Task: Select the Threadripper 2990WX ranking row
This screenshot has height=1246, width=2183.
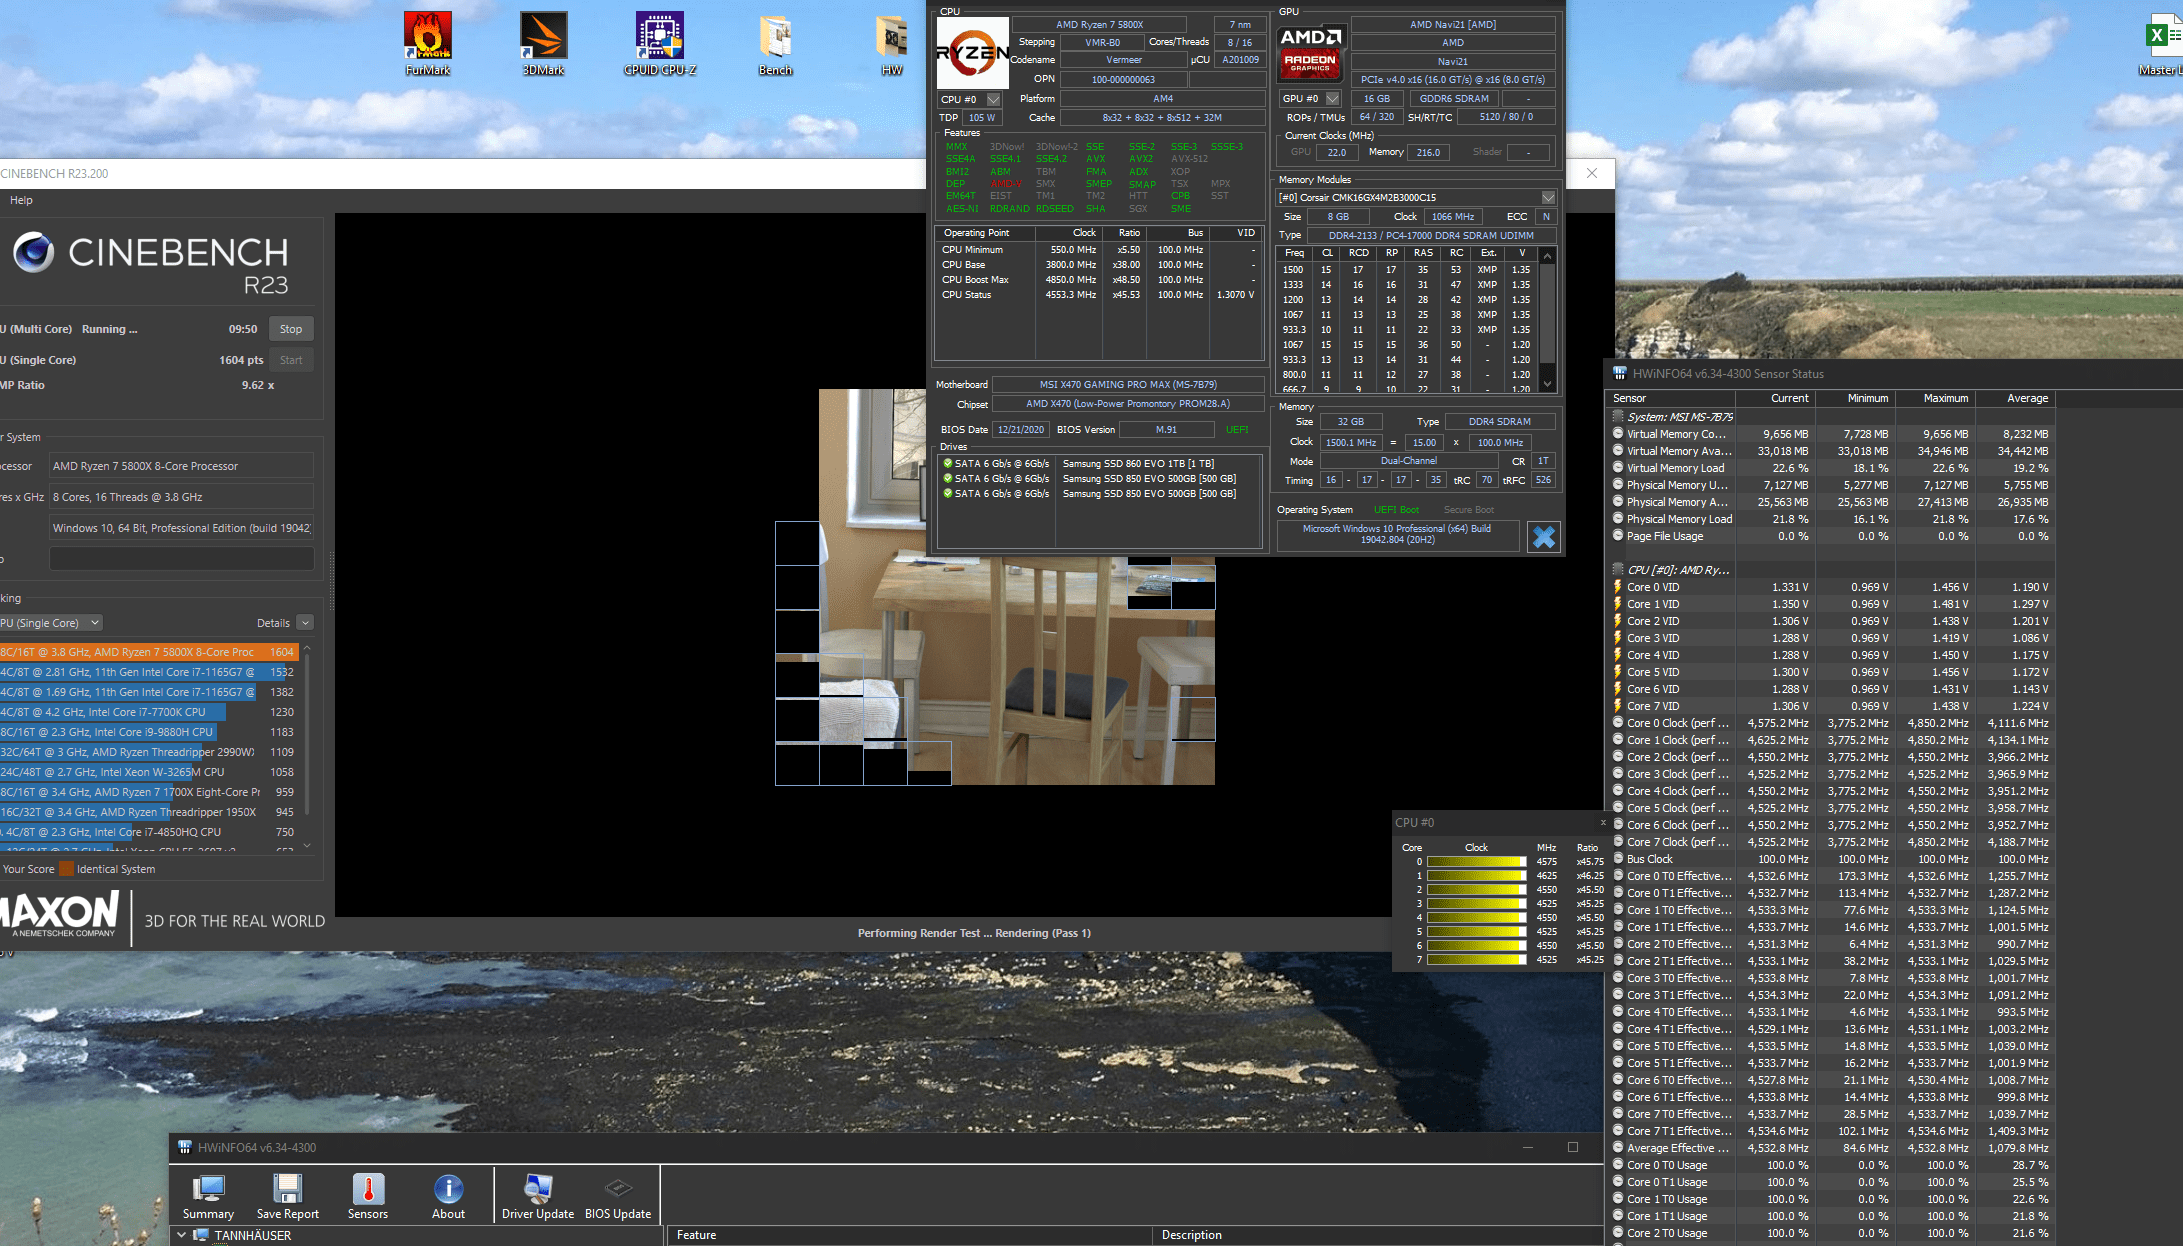Action: point(149,752)
